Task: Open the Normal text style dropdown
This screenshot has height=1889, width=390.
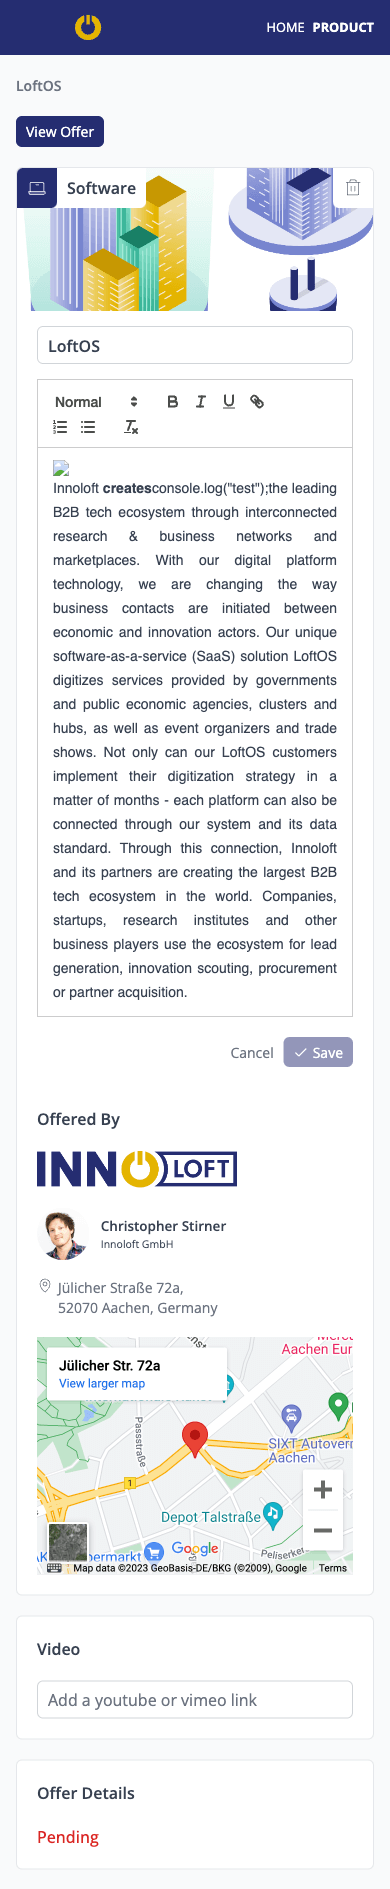Action: [96, 402]
